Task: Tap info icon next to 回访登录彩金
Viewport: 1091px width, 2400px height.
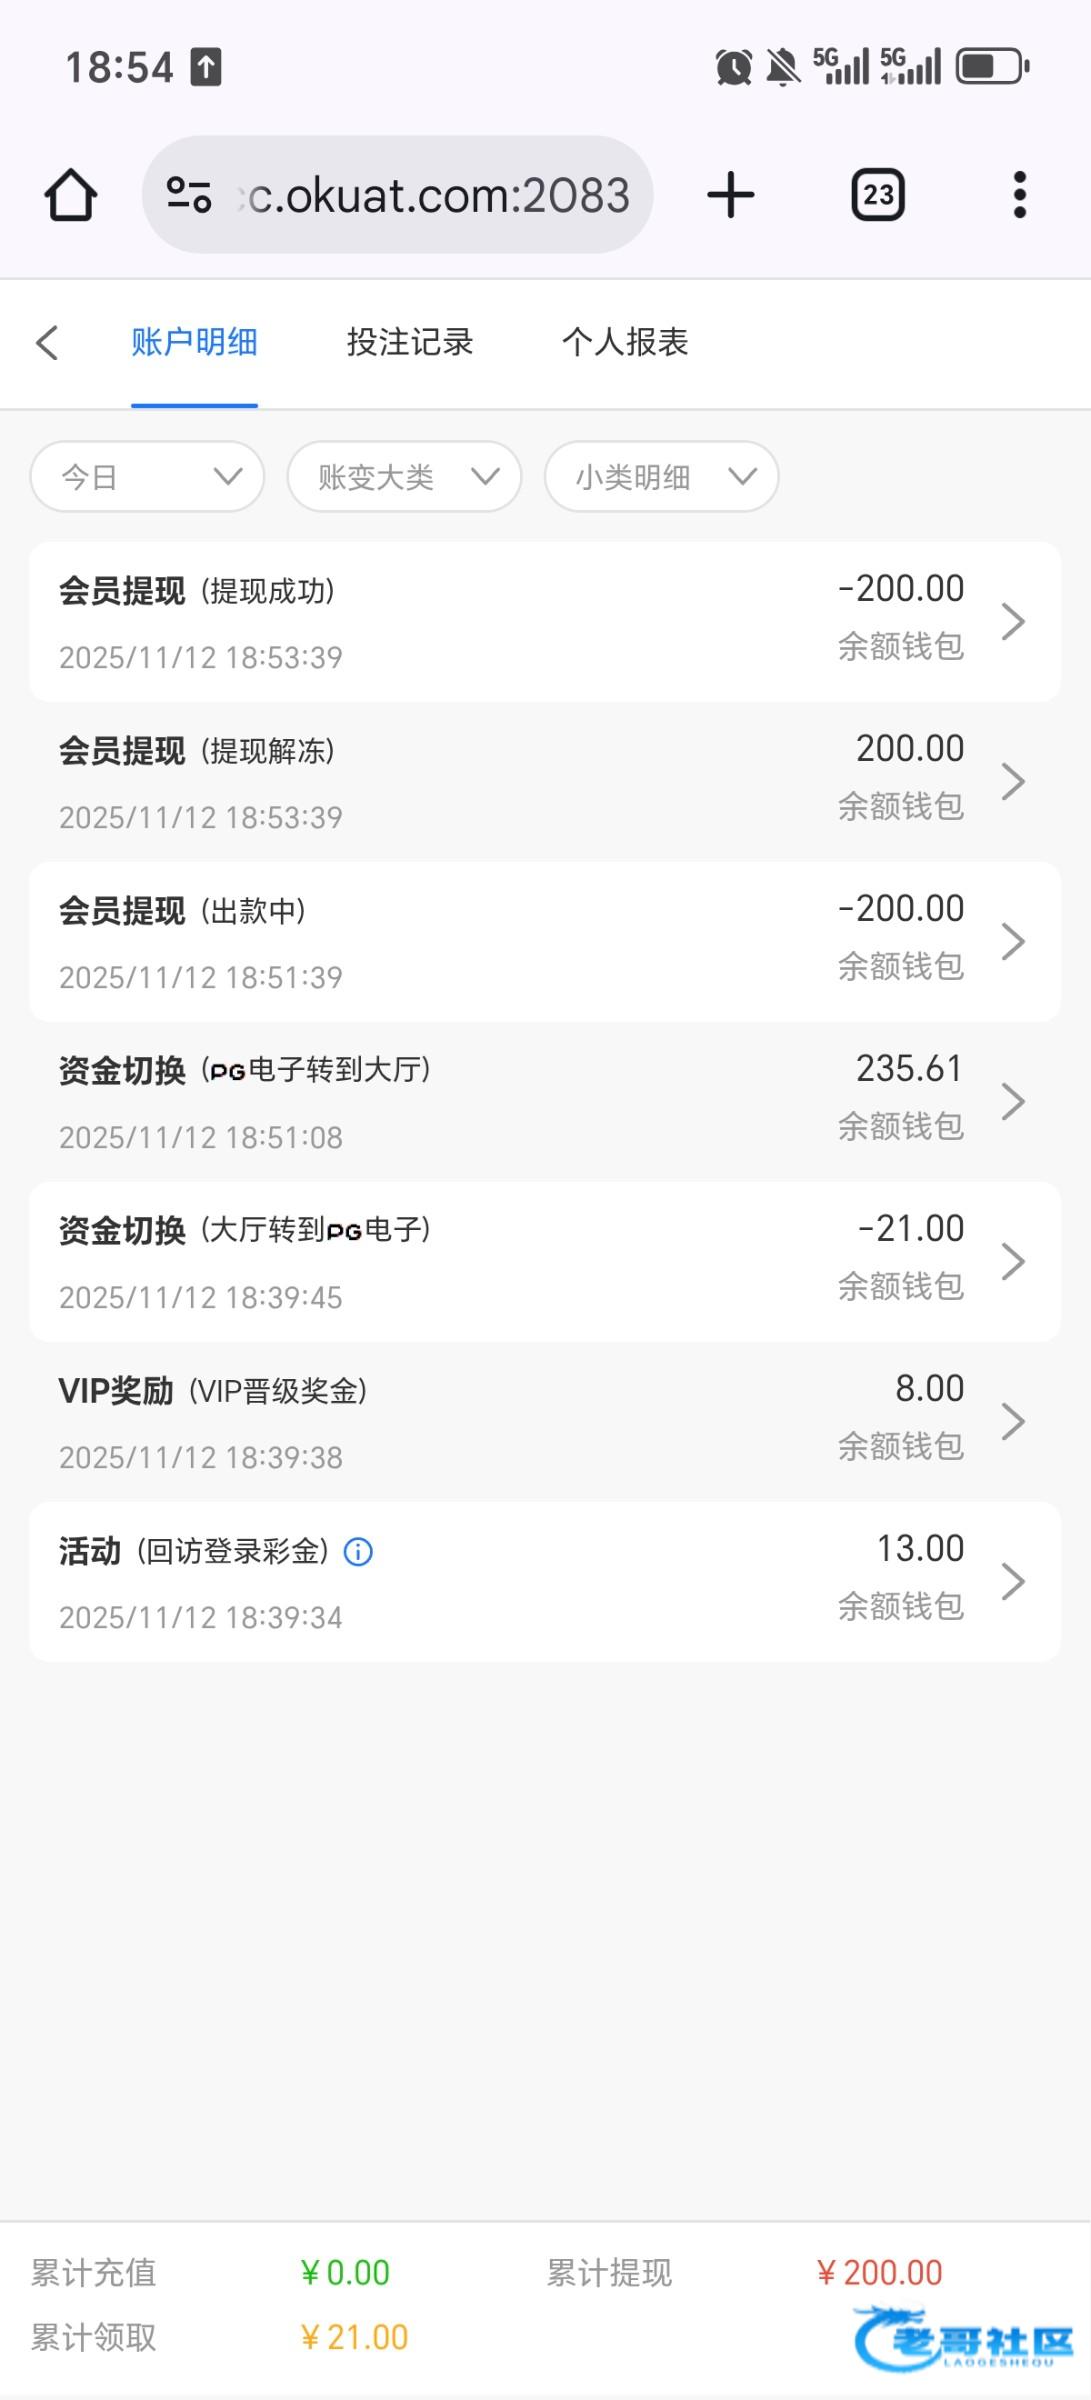Action: coord(358,1552)
